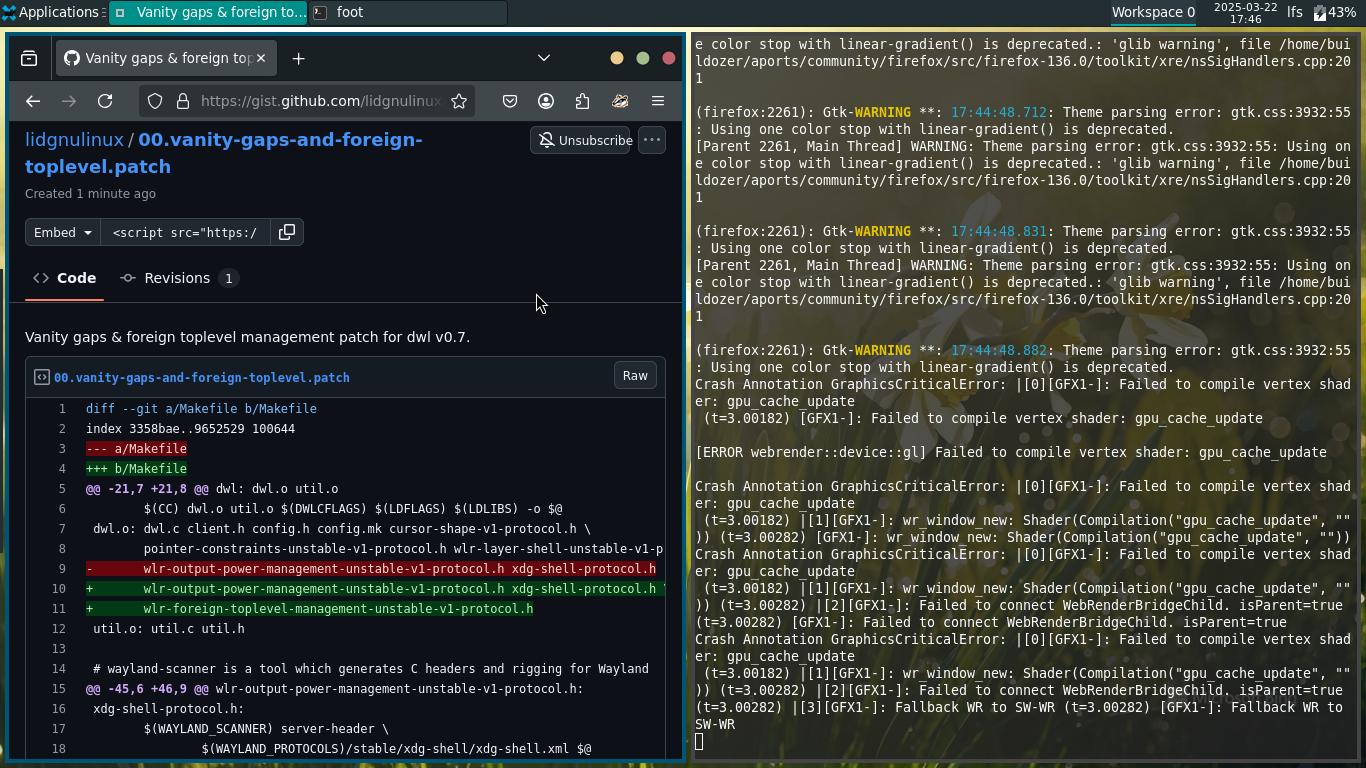Screen dimensions: 1366x768
Task: Click 'index 3358bae..9652529 100644' line
Action: [190, 429]
